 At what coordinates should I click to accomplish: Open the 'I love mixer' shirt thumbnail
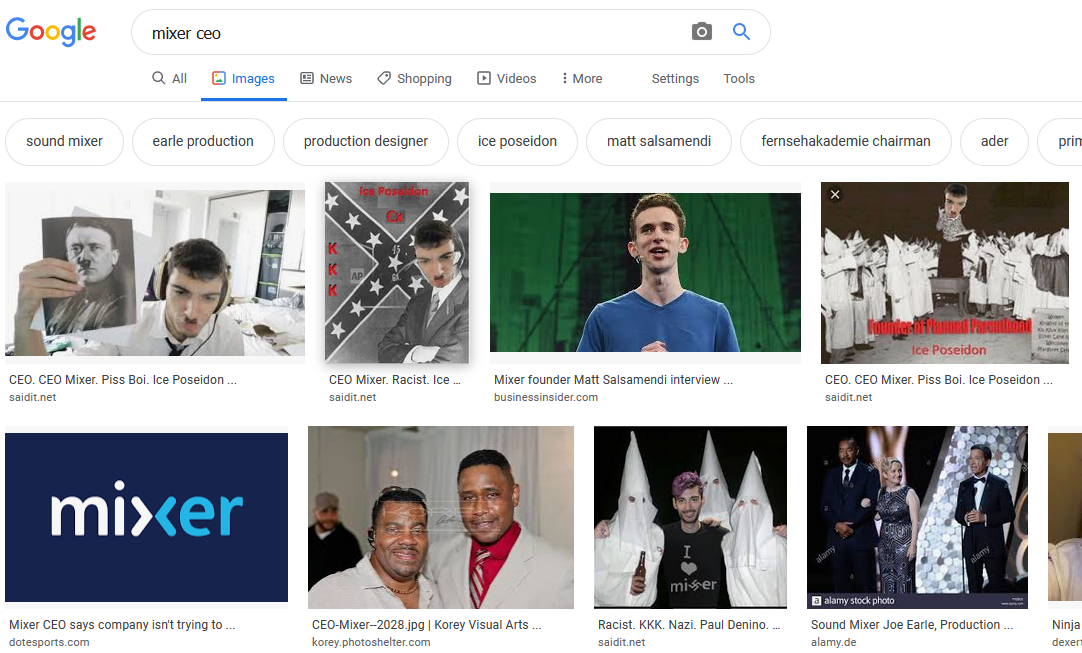(x=690, y=517)
